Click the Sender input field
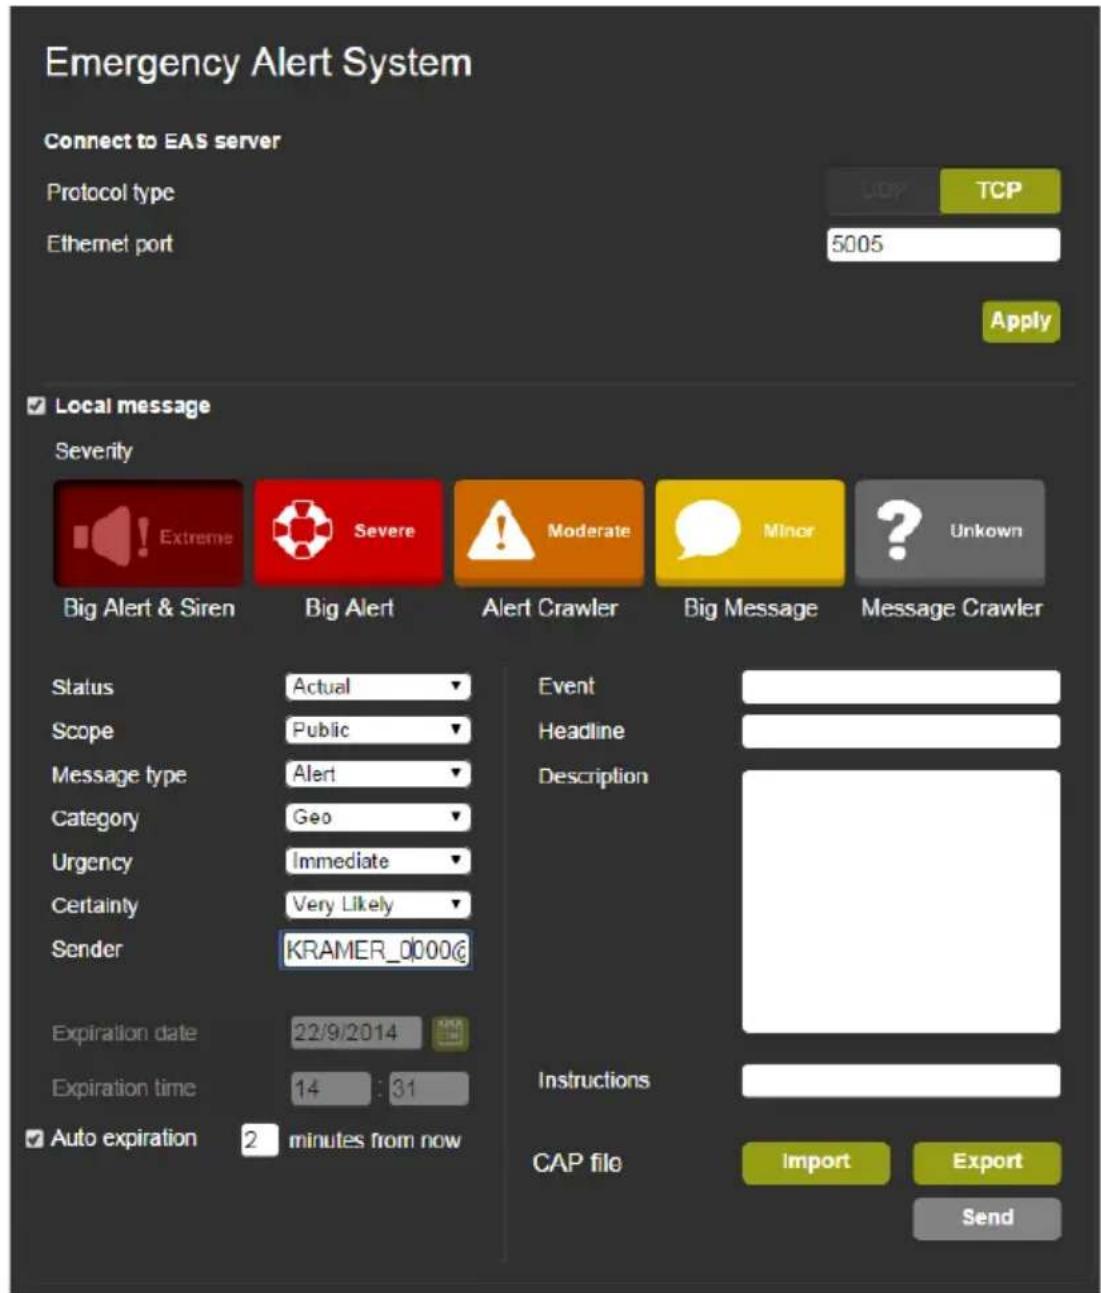 tap(375, 949)
